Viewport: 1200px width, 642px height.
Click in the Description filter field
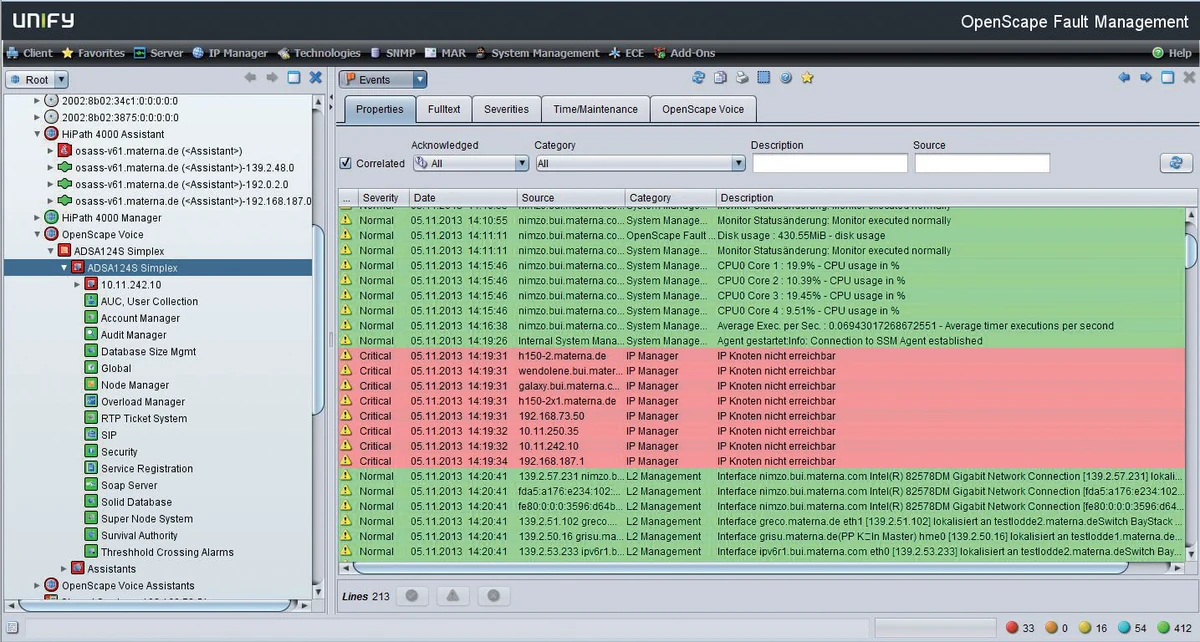pos(829,163)
